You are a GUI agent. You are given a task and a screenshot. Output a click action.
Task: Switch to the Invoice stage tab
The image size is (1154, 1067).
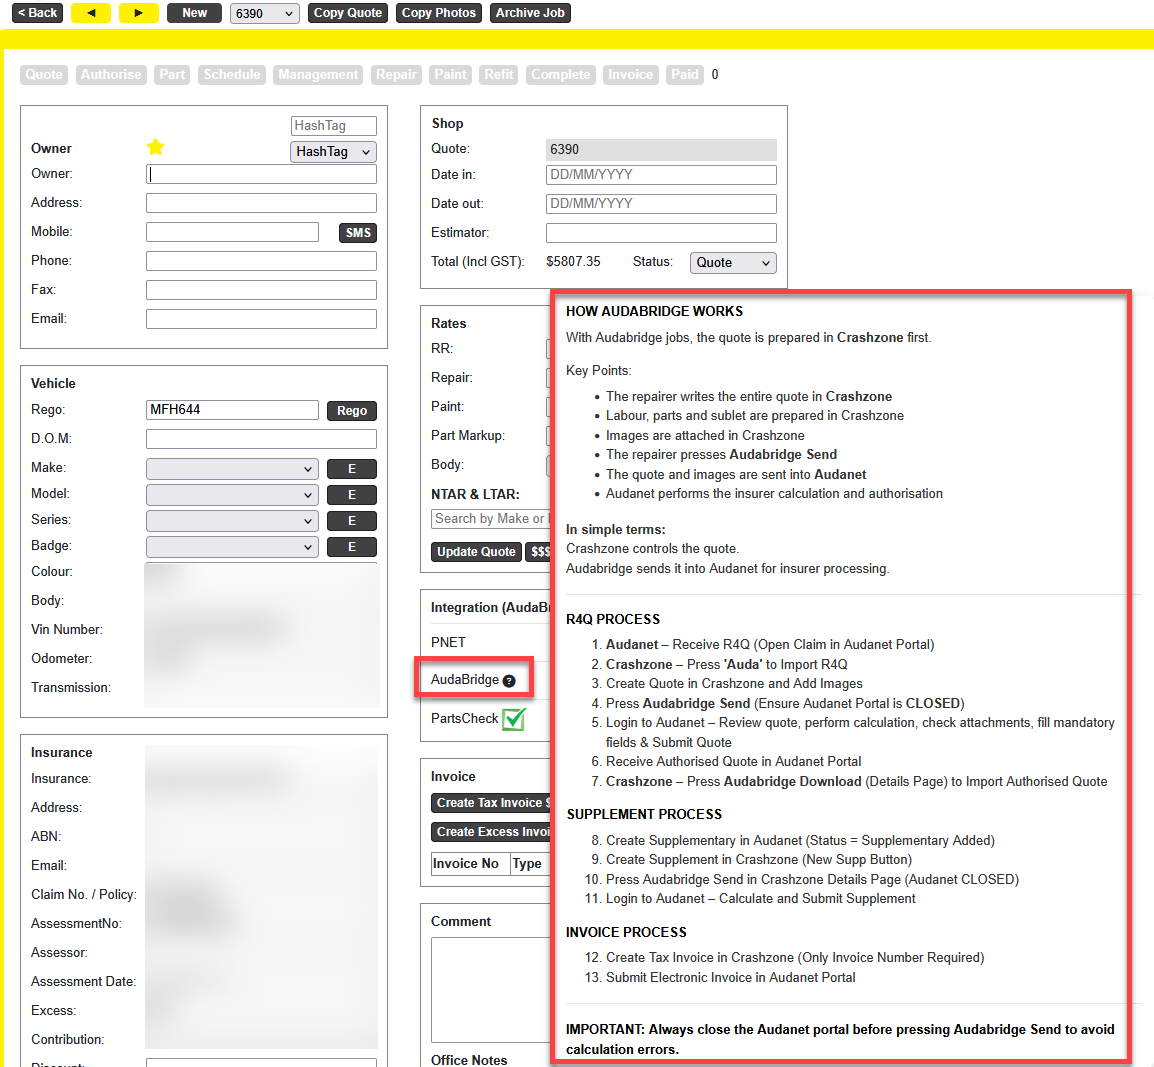coord(630,75)
